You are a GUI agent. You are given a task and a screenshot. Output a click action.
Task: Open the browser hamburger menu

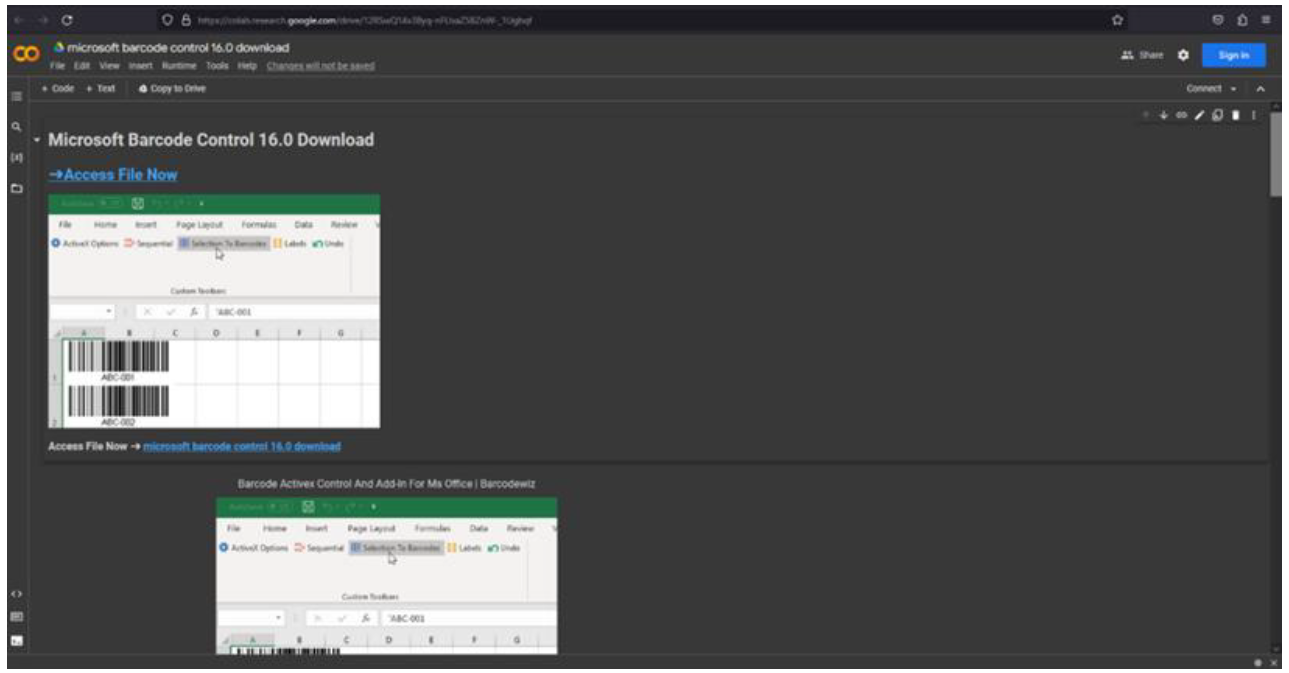pos(1266,19)
